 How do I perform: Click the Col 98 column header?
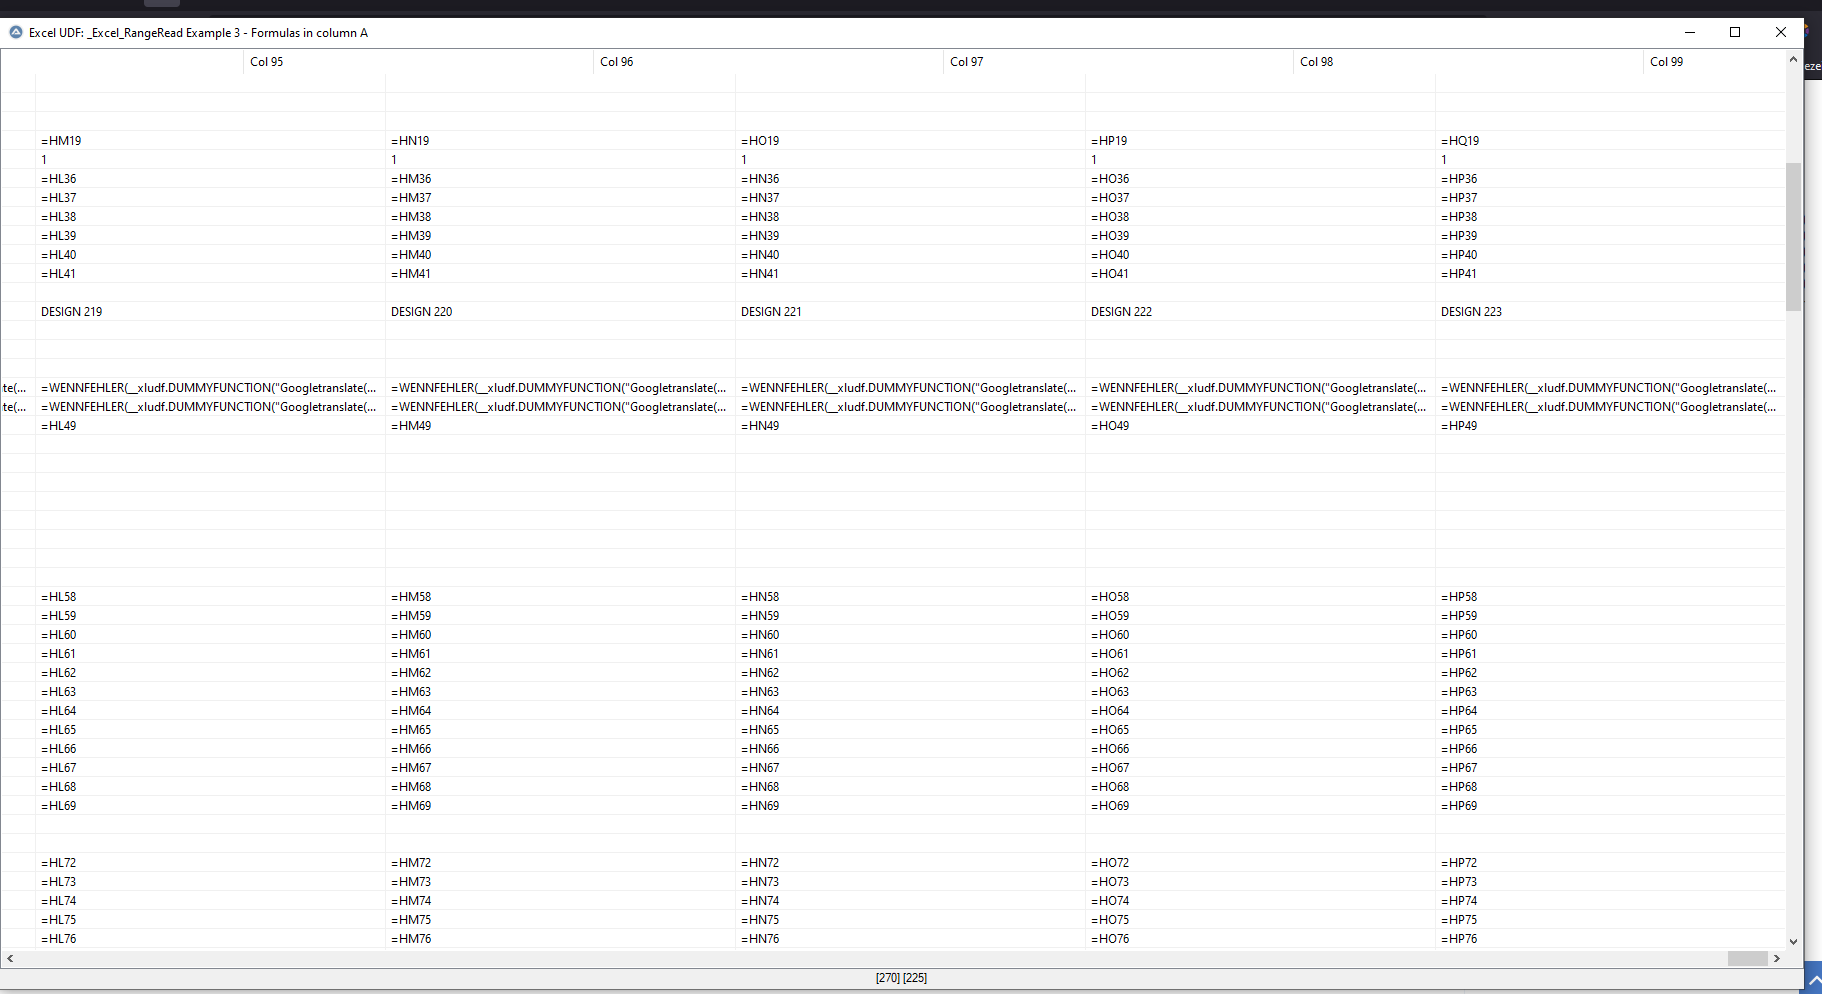[1316, 62]
